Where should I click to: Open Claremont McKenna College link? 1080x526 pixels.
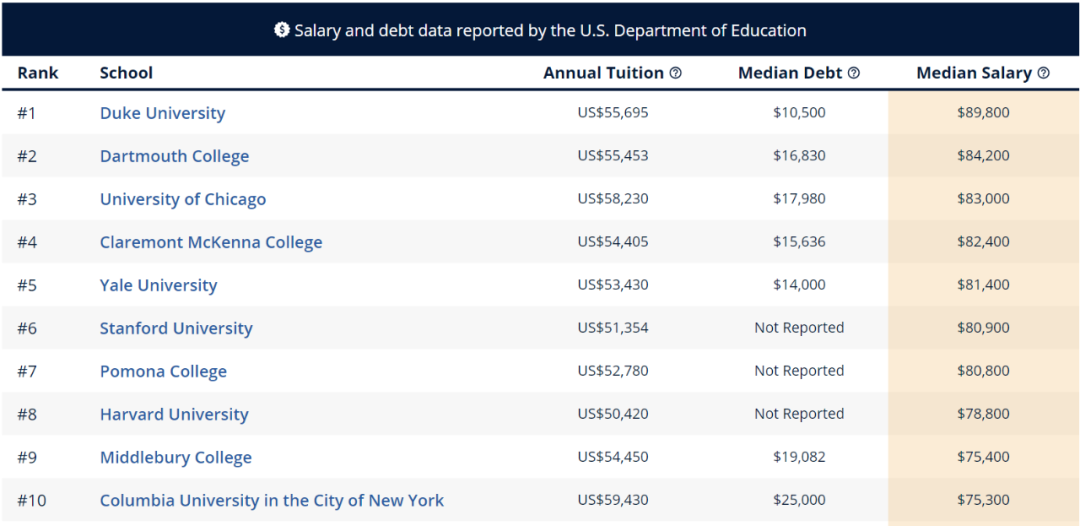pyautogui.click(x=211, y=242)
